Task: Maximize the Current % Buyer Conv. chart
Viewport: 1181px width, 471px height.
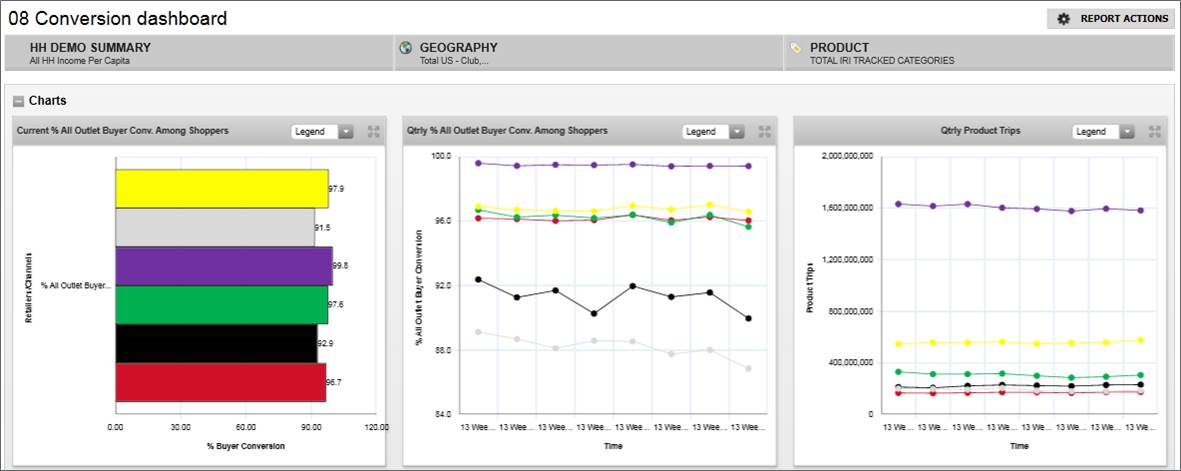Action: pos(374,131)
